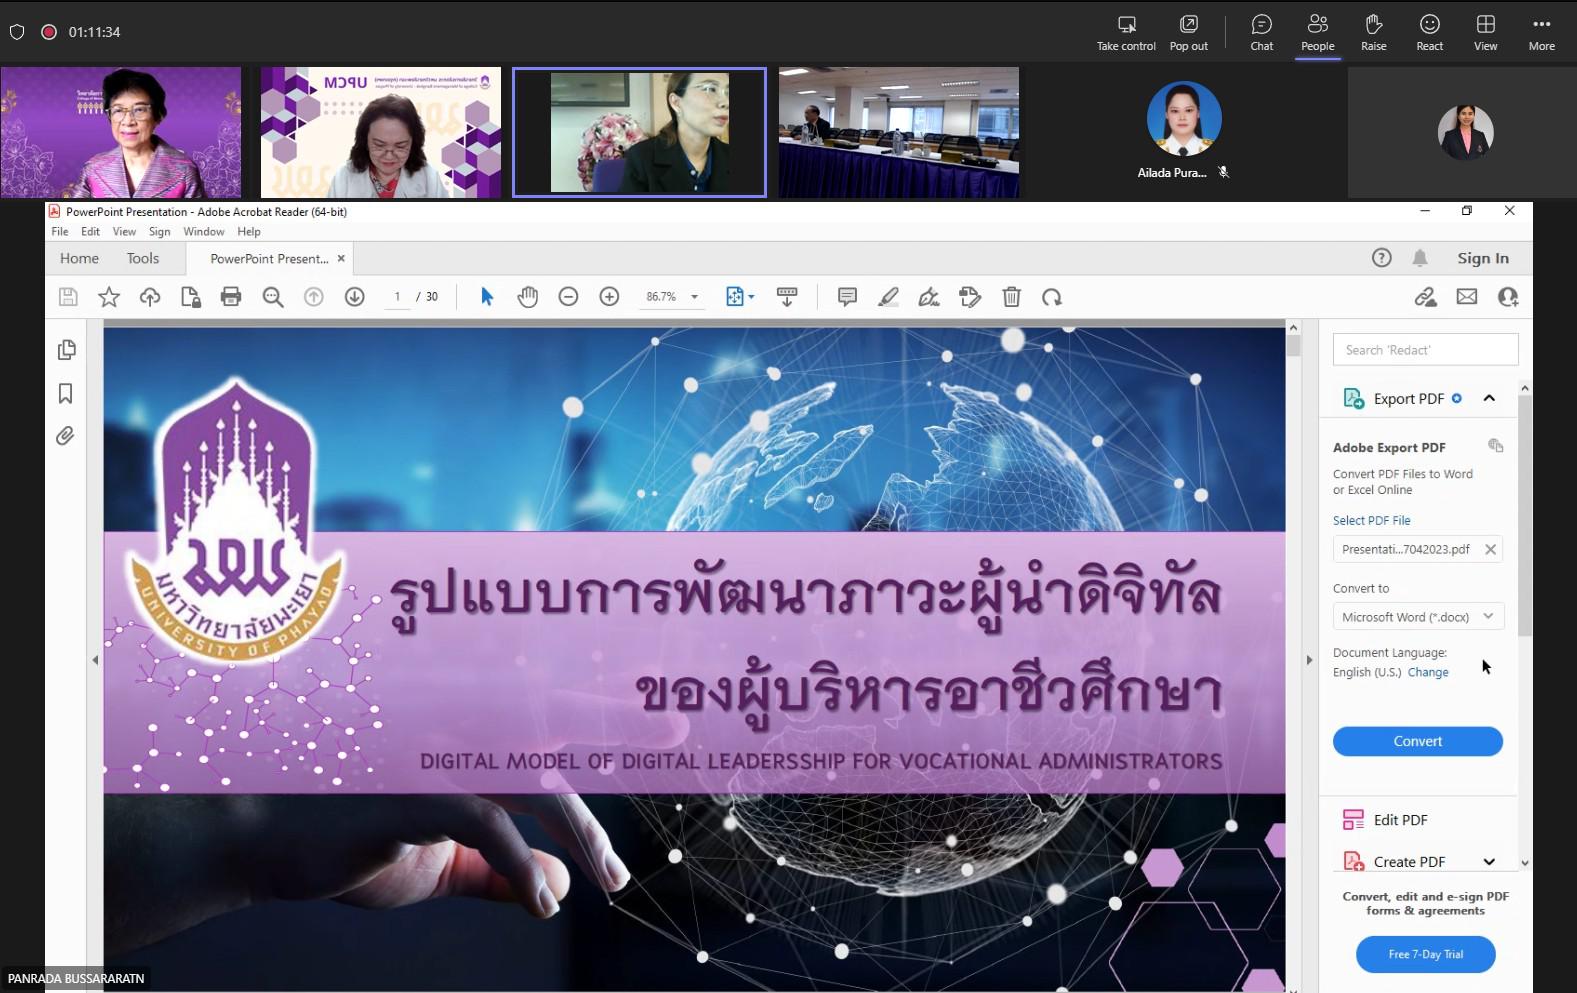Click the tools pane vertical scrollbar
Image resolution: width=1577 pixels, height=993 pixels.
(1525, 515)
